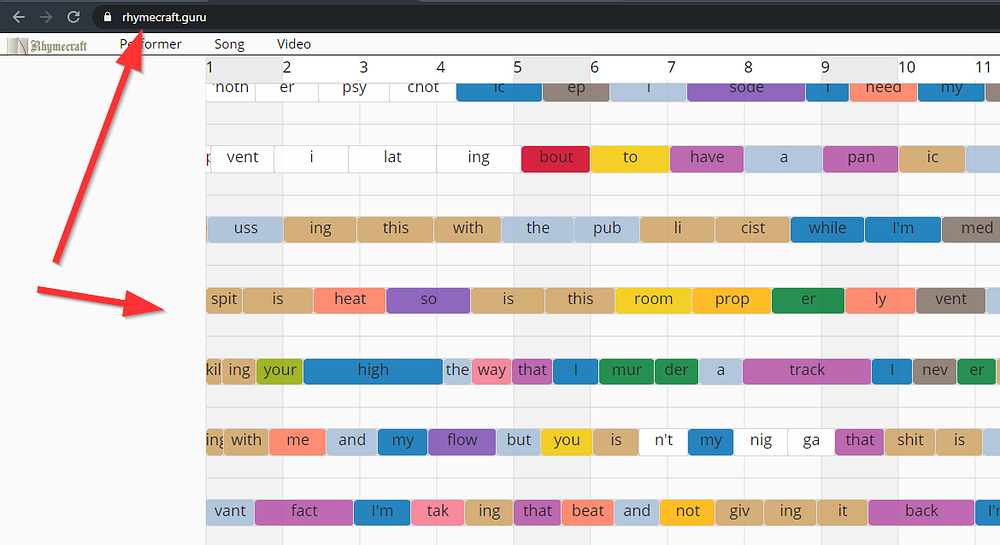1000x545 pixels.
Task: Select the white "n't" syllable
Action: pos(663,441)
